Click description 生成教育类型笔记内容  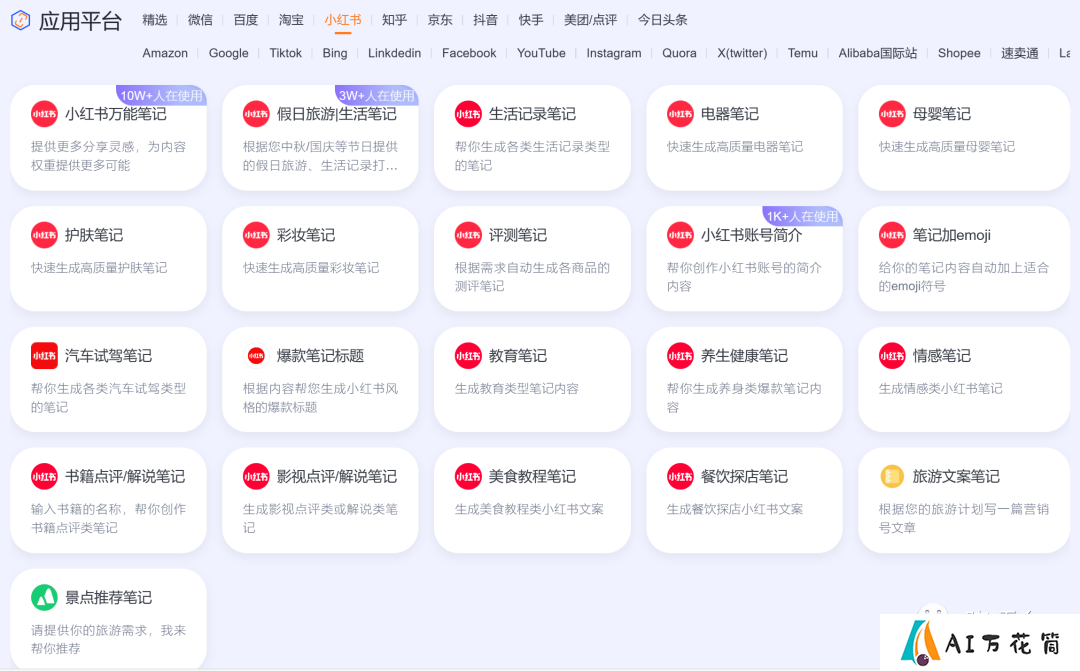pos(517,389)
